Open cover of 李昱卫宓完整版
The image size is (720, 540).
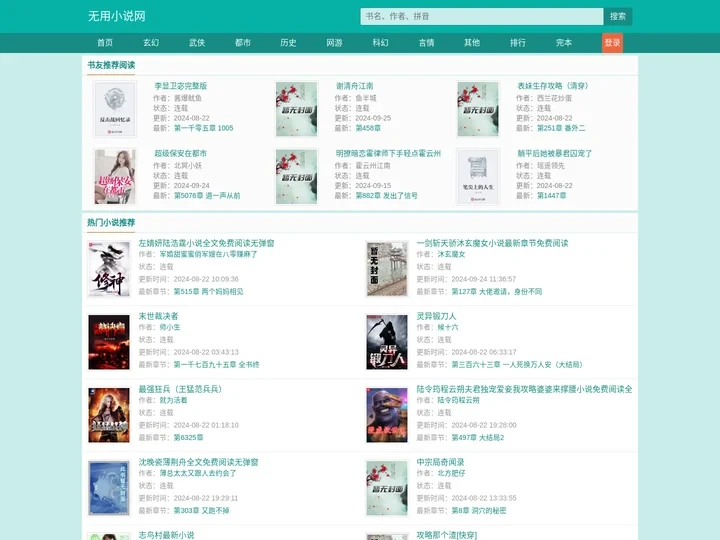115,109
